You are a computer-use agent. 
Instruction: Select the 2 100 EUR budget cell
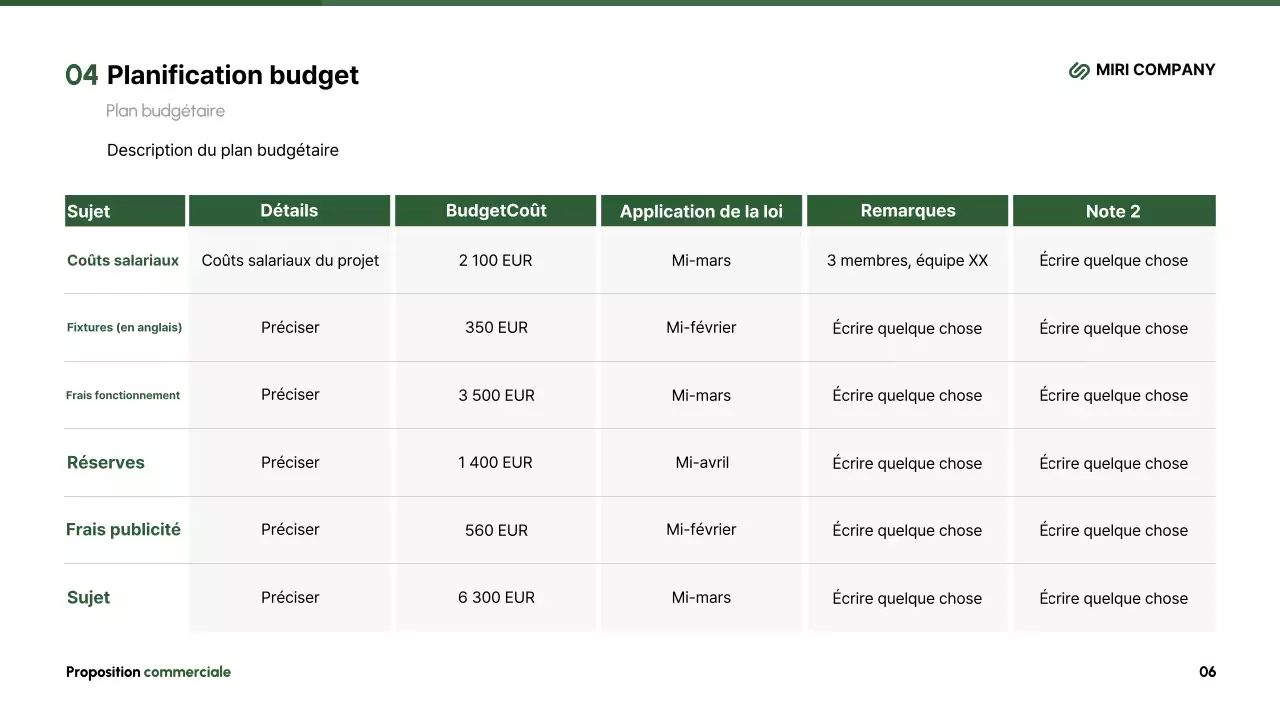[x=496, y=260]
